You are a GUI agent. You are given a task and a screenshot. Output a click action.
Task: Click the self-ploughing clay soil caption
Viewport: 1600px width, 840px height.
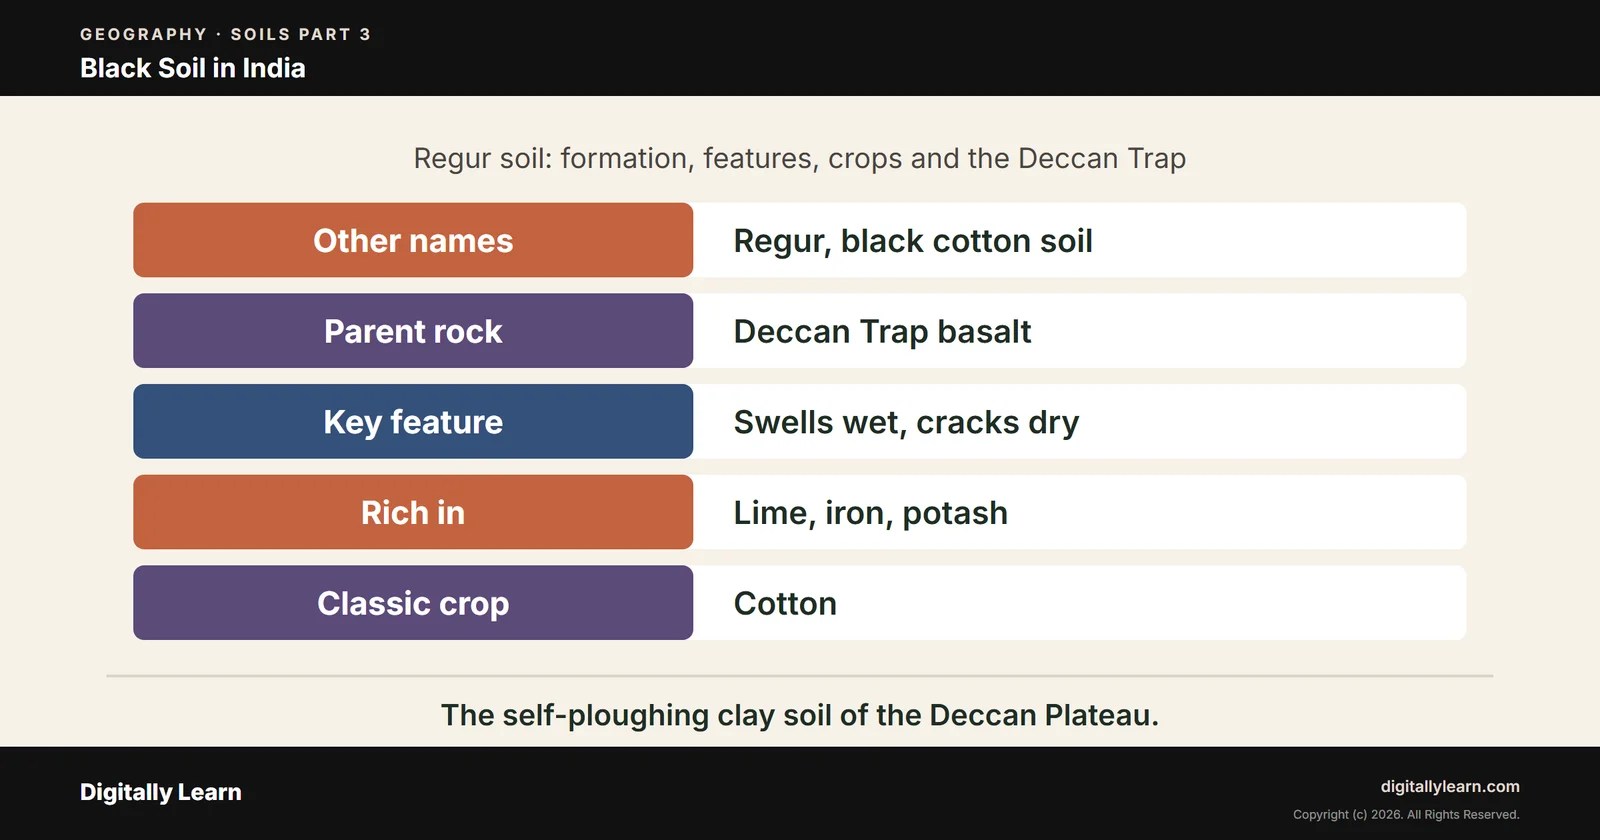pyautogui.click(x=800, y=715)
